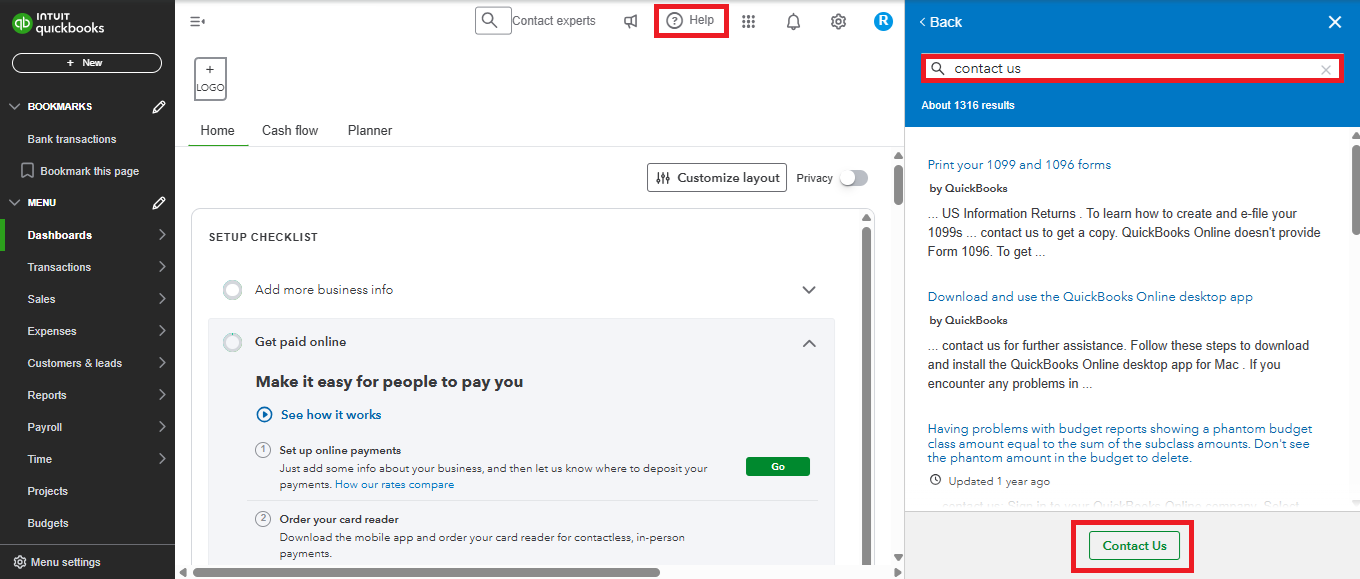This screenshot has height=579, width=1360.
Task: Expand Add more business info checklist item
Action: click(x=809, y=290)
